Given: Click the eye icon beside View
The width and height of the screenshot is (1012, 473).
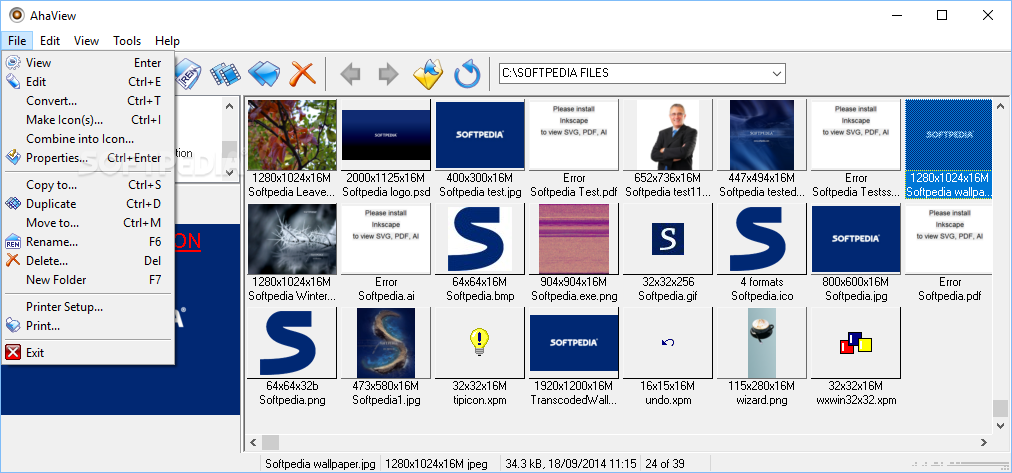Looking at the screenshot, I should (x=13, y=63).
